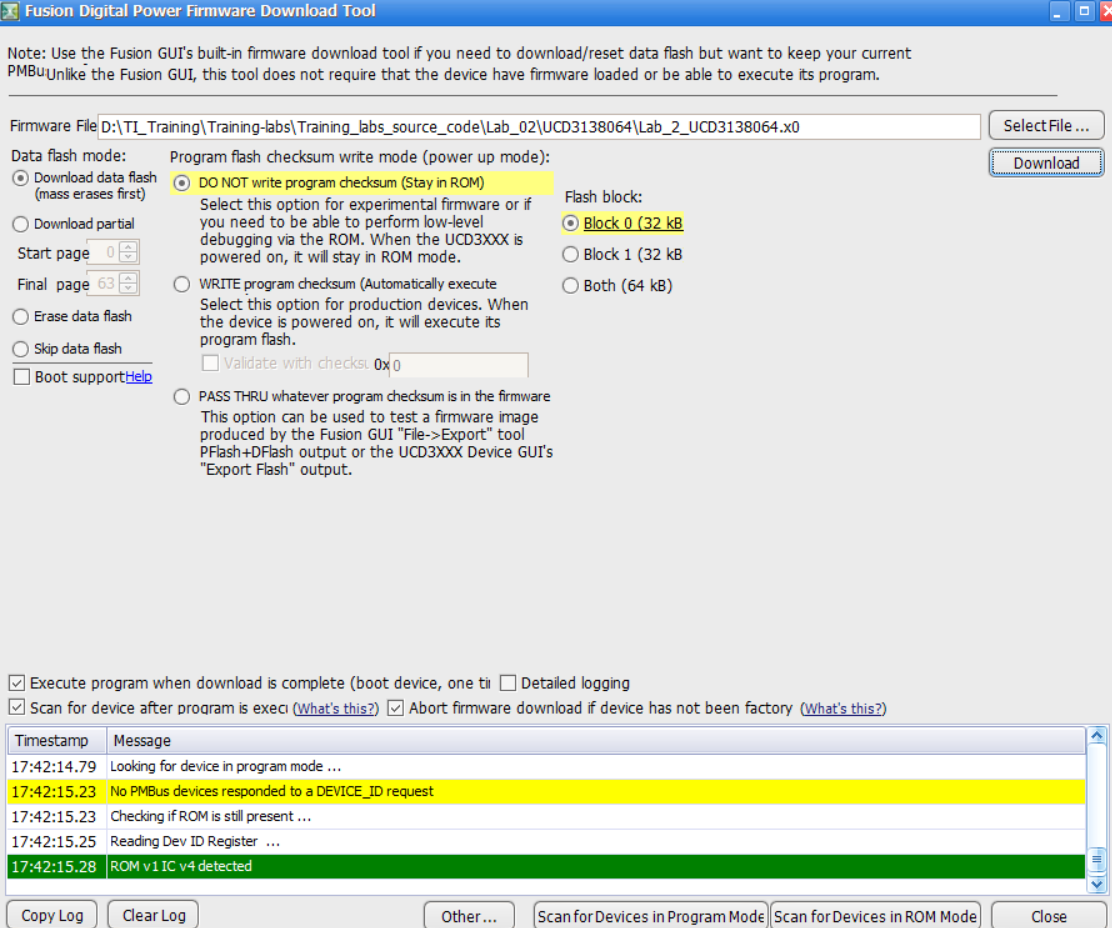The height and width of the screenshot is (928, 1112).
Task: Select Both (64 kB) flash block
Action: (571, 286)
